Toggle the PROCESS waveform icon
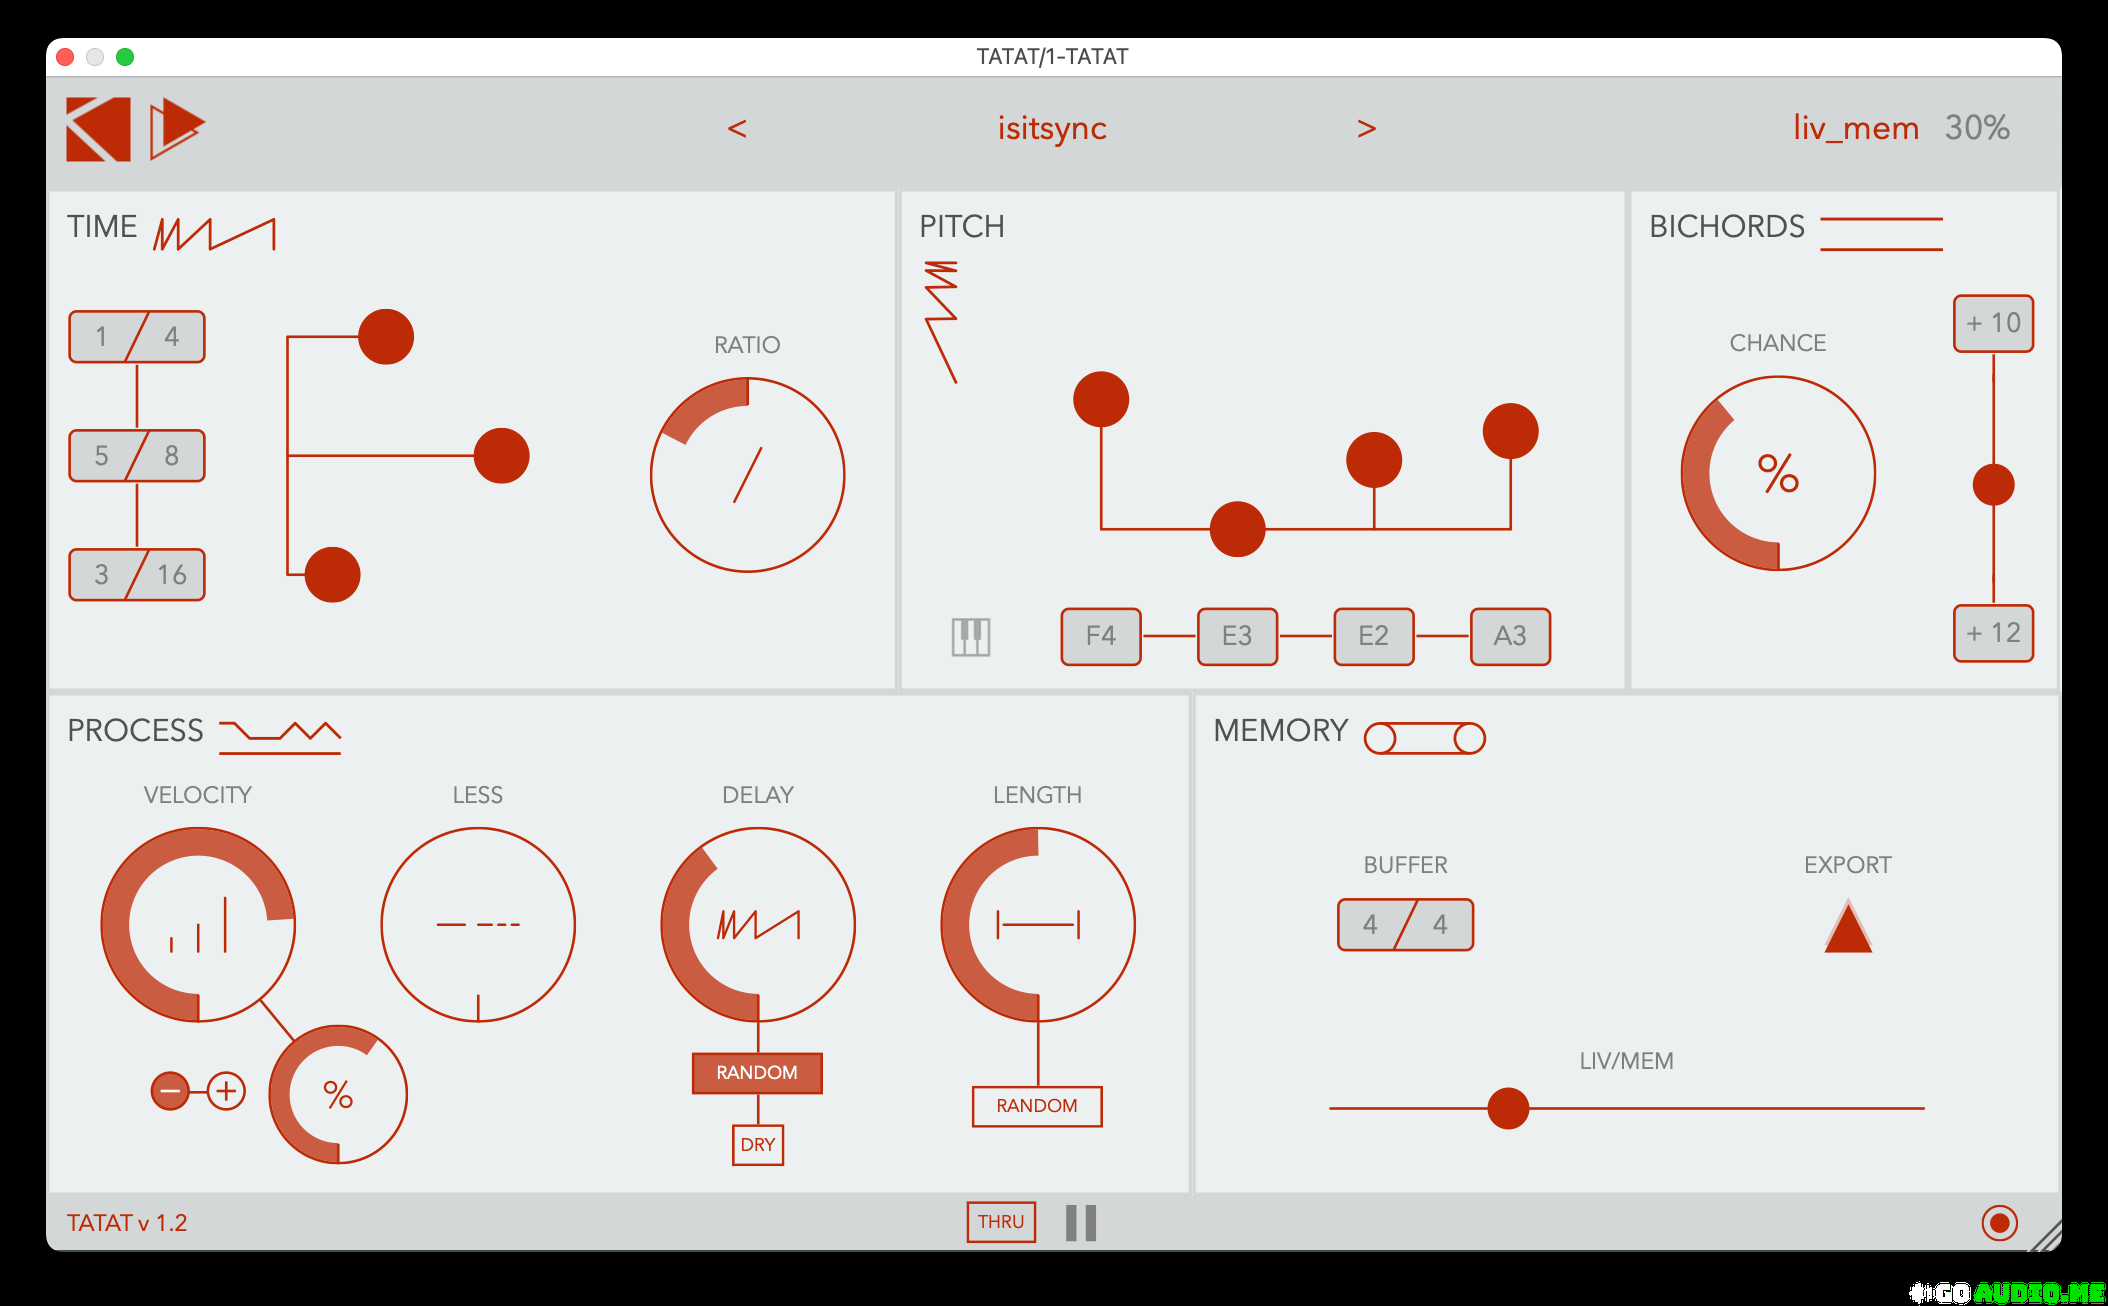The height and width of the screenshot is (1306, 2108). pos(280,737)
